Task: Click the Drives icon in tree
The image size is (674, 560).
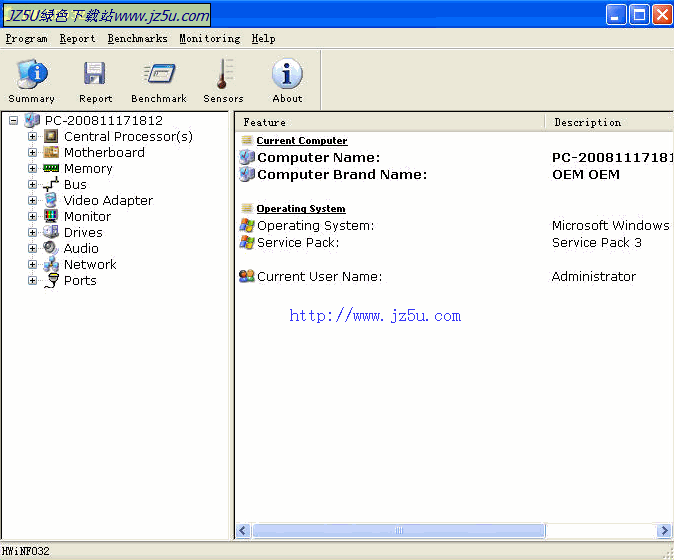Action: pos(51,232)
